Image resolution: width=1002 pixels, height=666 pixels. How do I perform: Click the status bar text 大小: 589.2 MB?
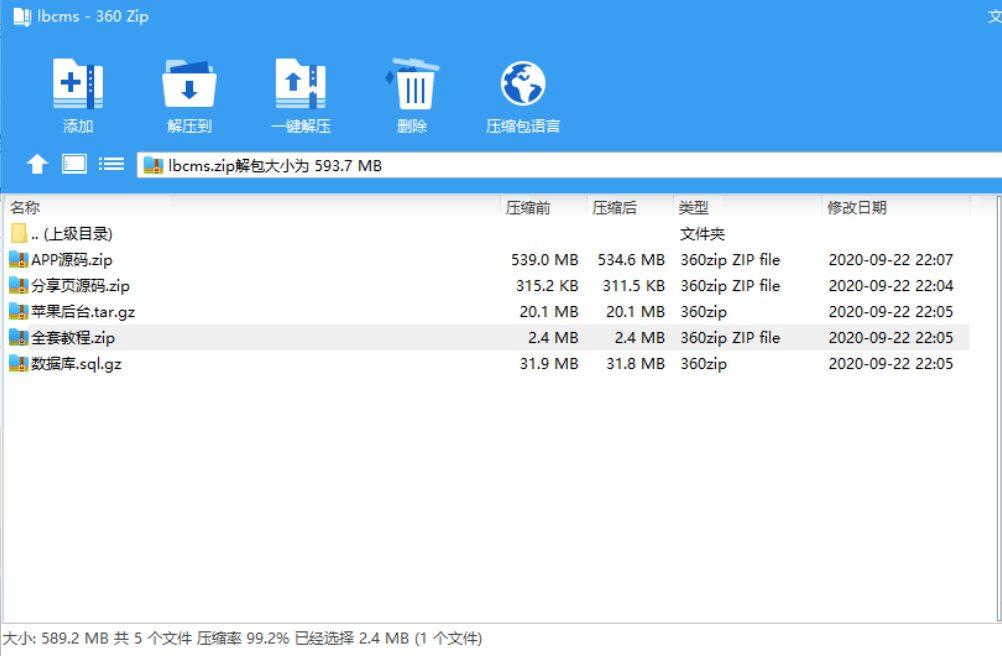(x=56, y=638)
